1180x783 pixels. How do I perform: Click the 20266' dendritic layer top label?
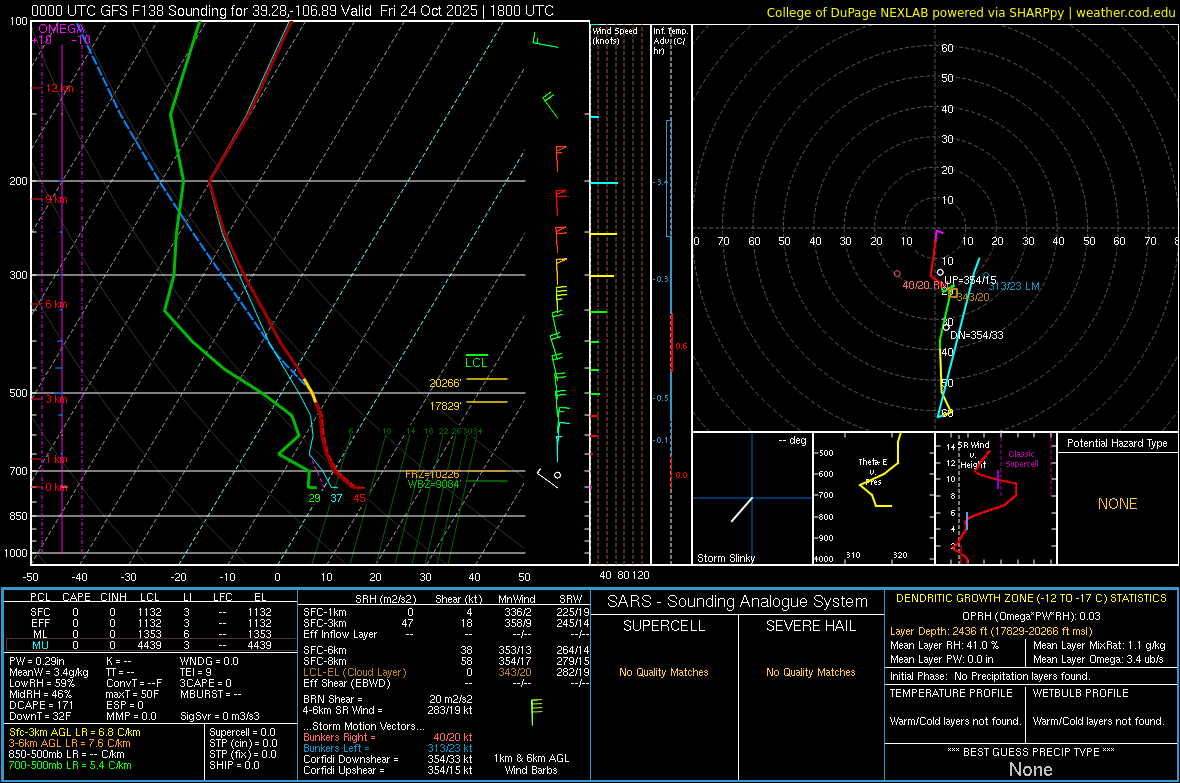[446, 383]
